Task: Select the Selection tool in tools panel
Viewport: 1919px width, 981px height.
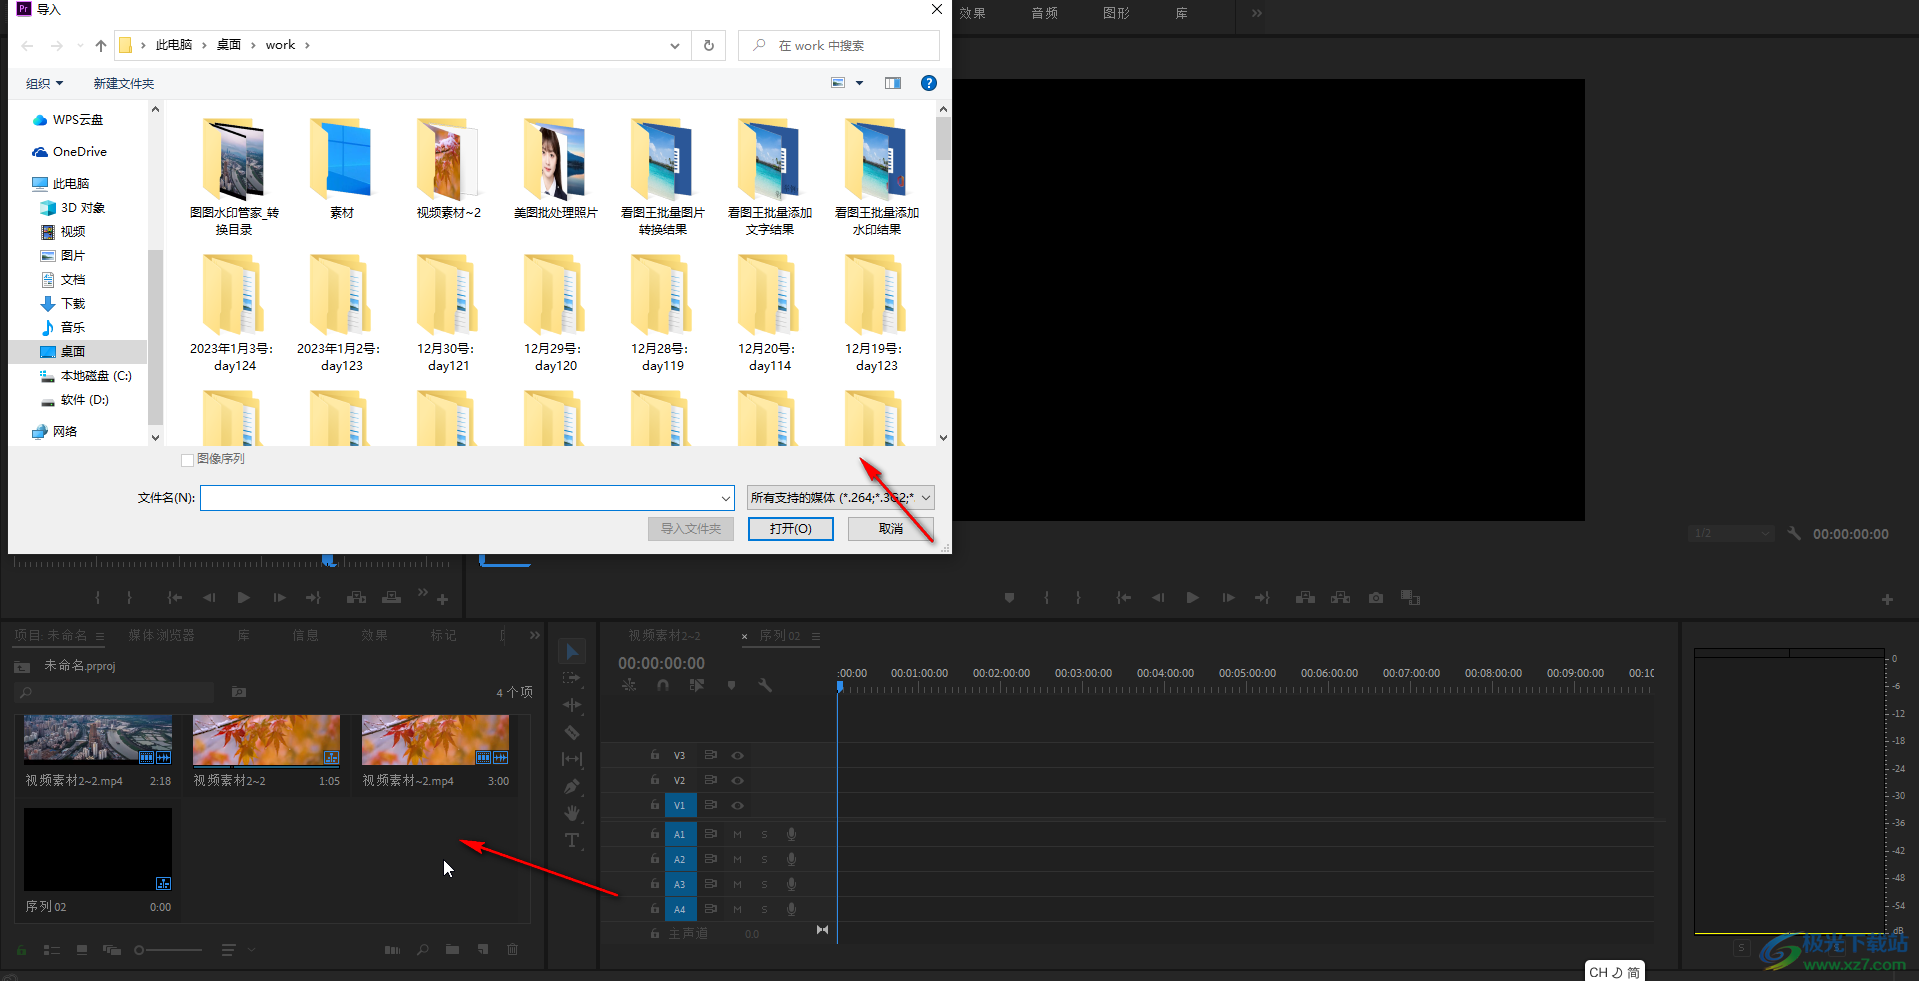Action: click(572, 652)
